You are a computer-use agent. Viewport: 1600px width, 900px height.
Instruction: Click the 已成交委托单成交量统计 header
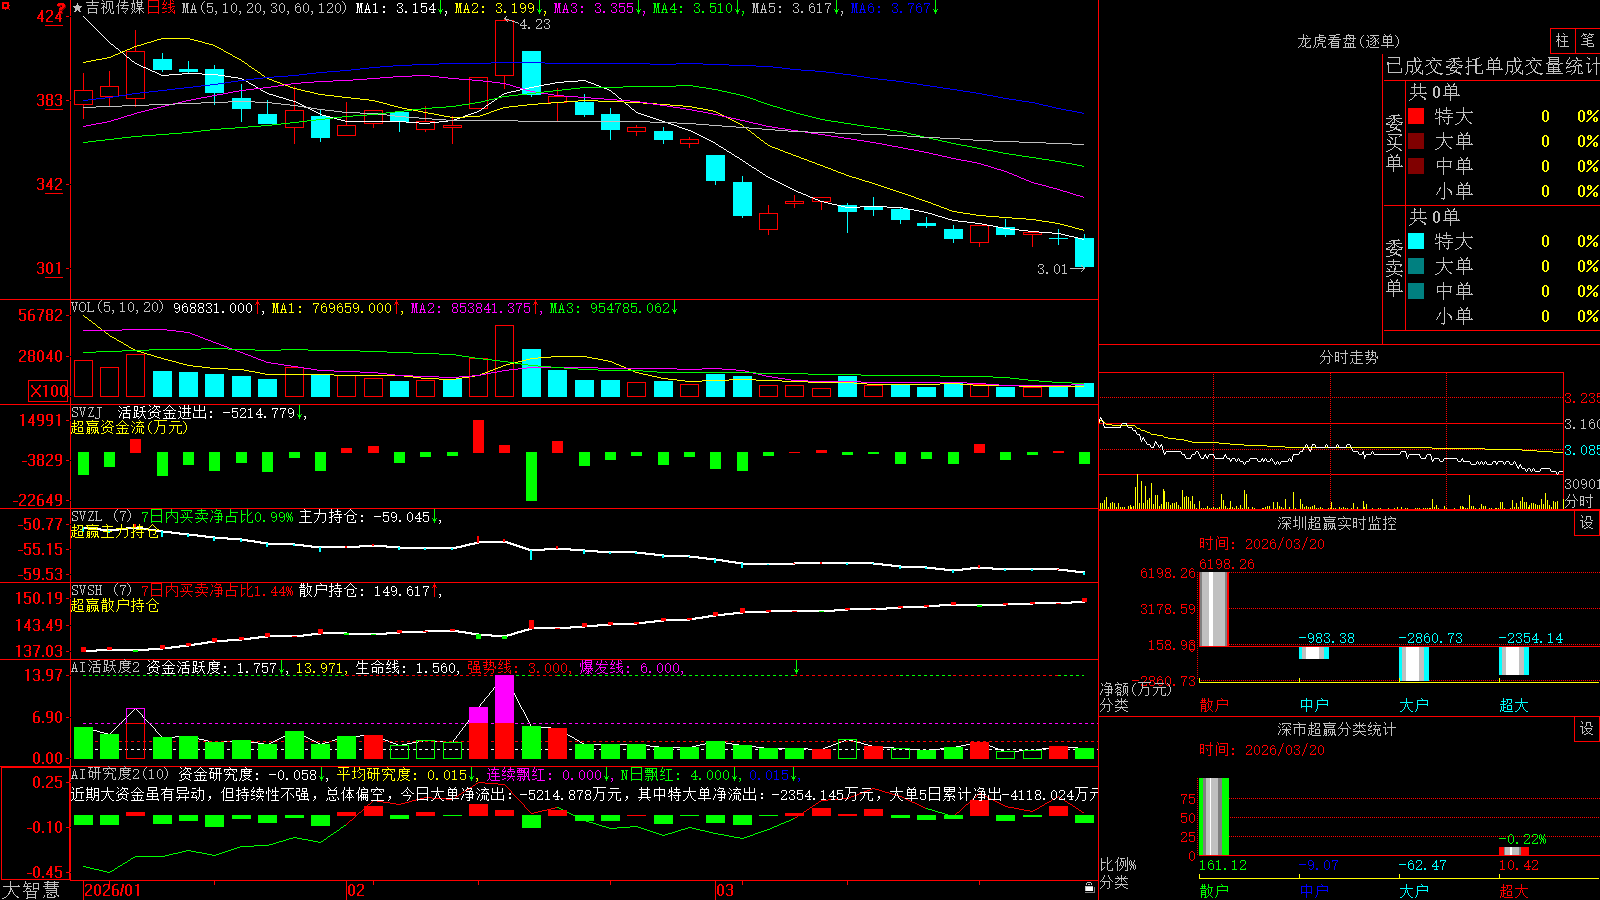pos(1492,66)
